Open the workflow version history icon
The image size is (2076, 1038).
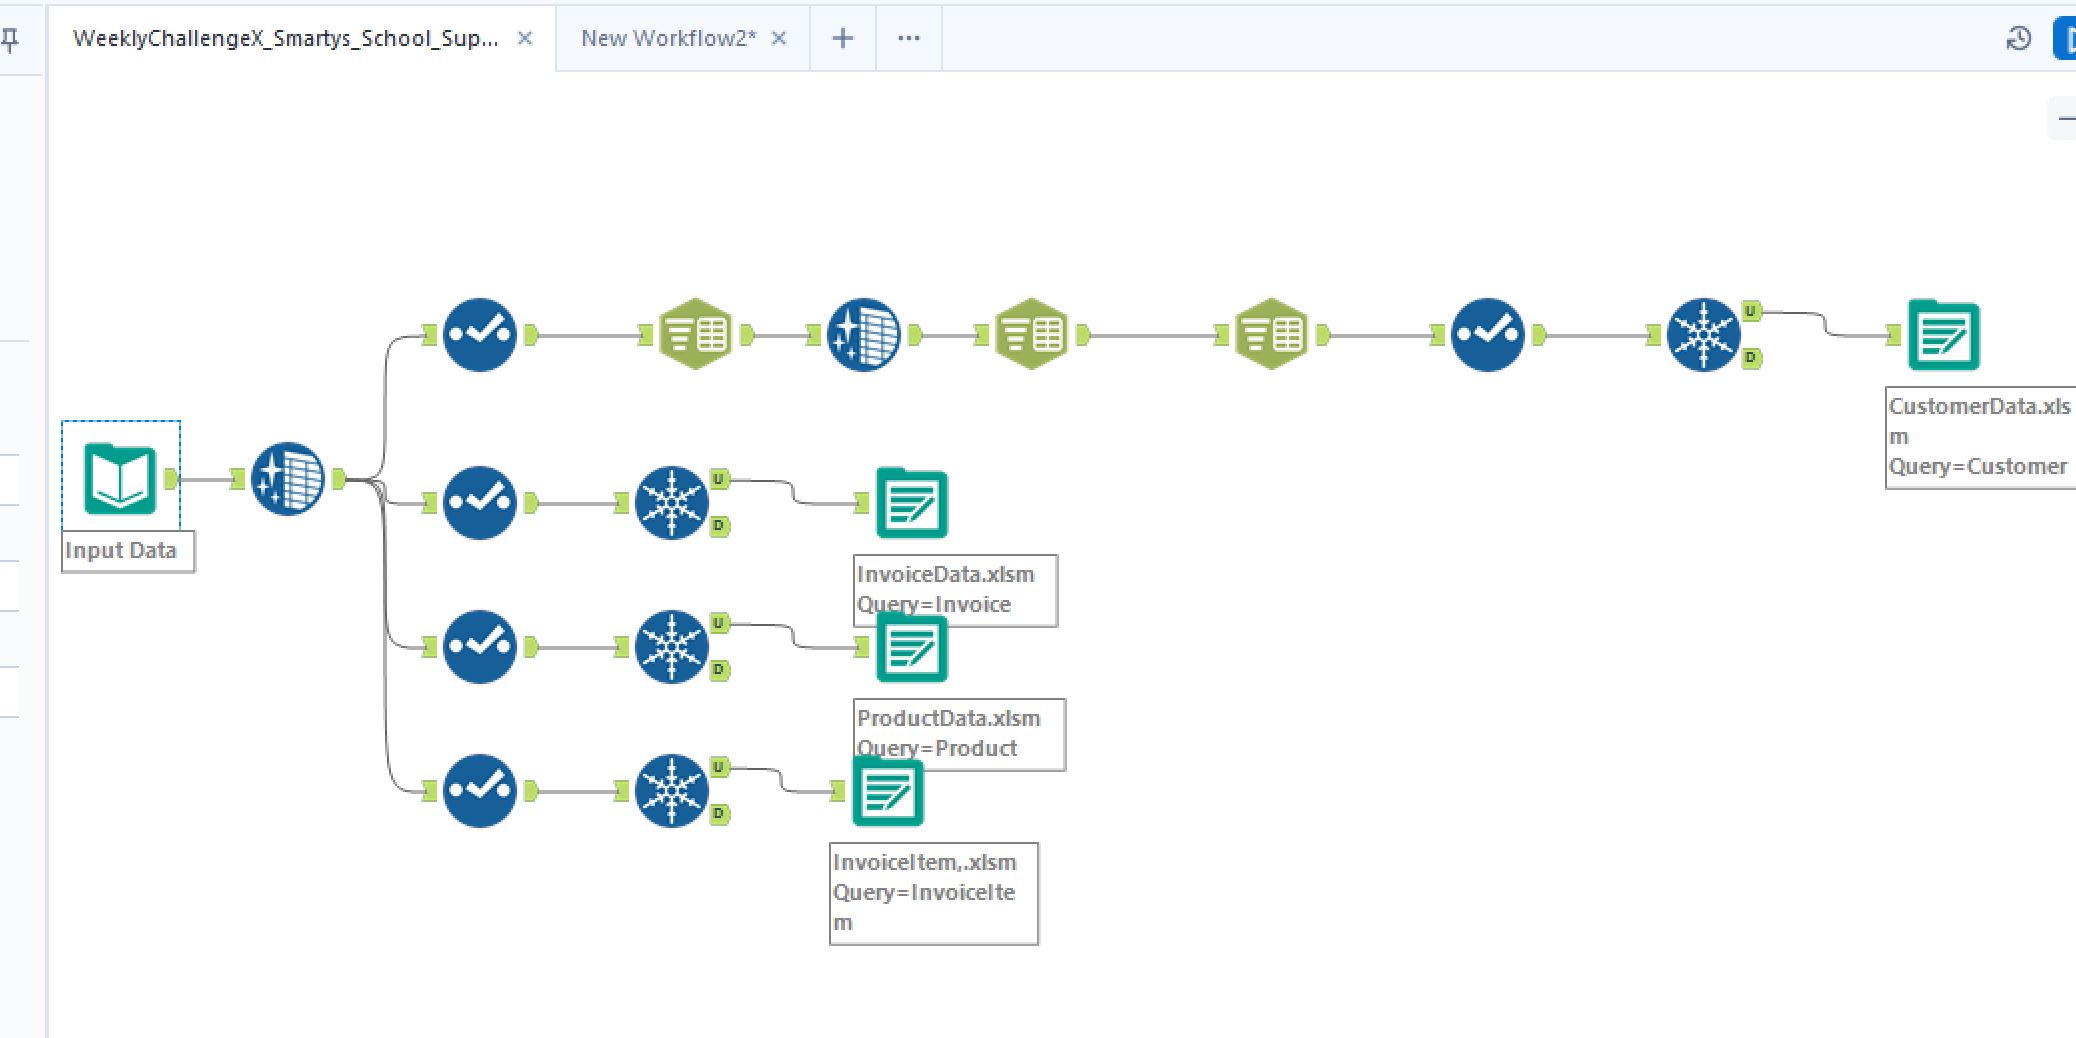(2019, 39)
